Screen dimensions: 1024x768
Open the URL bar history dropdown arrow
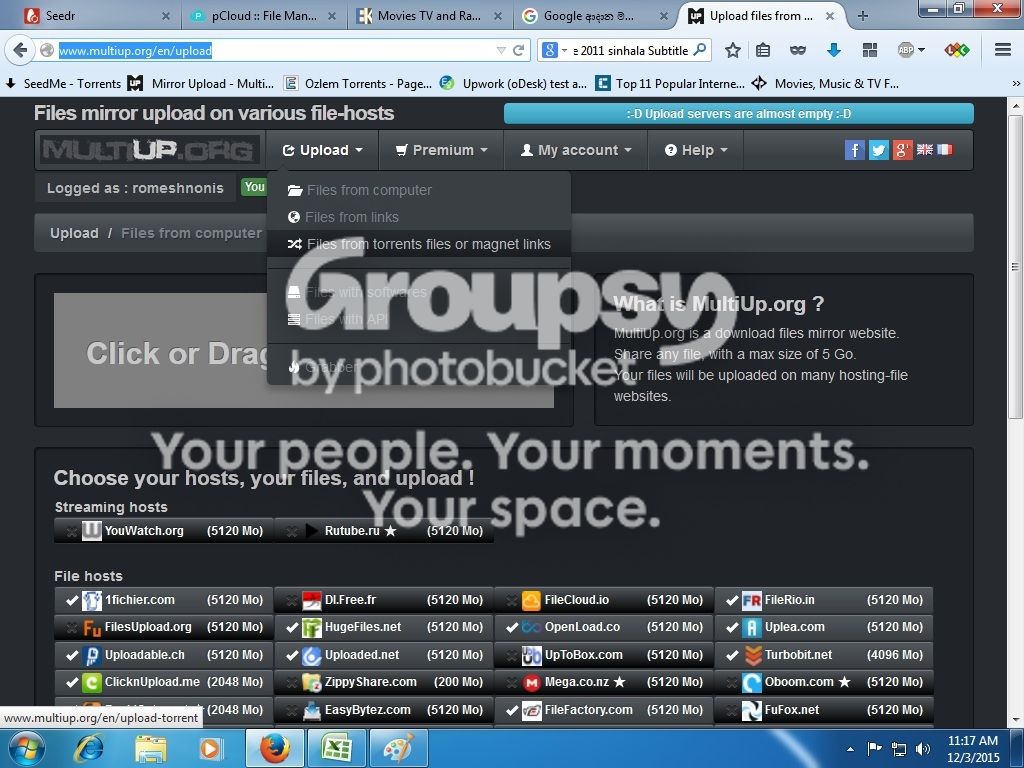tap(501, 50)
